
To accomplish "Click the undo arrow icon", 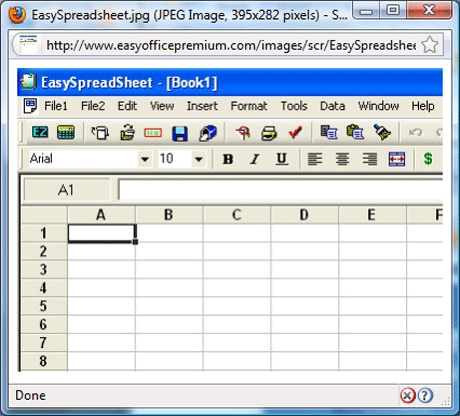I will (x=416, y=132).
